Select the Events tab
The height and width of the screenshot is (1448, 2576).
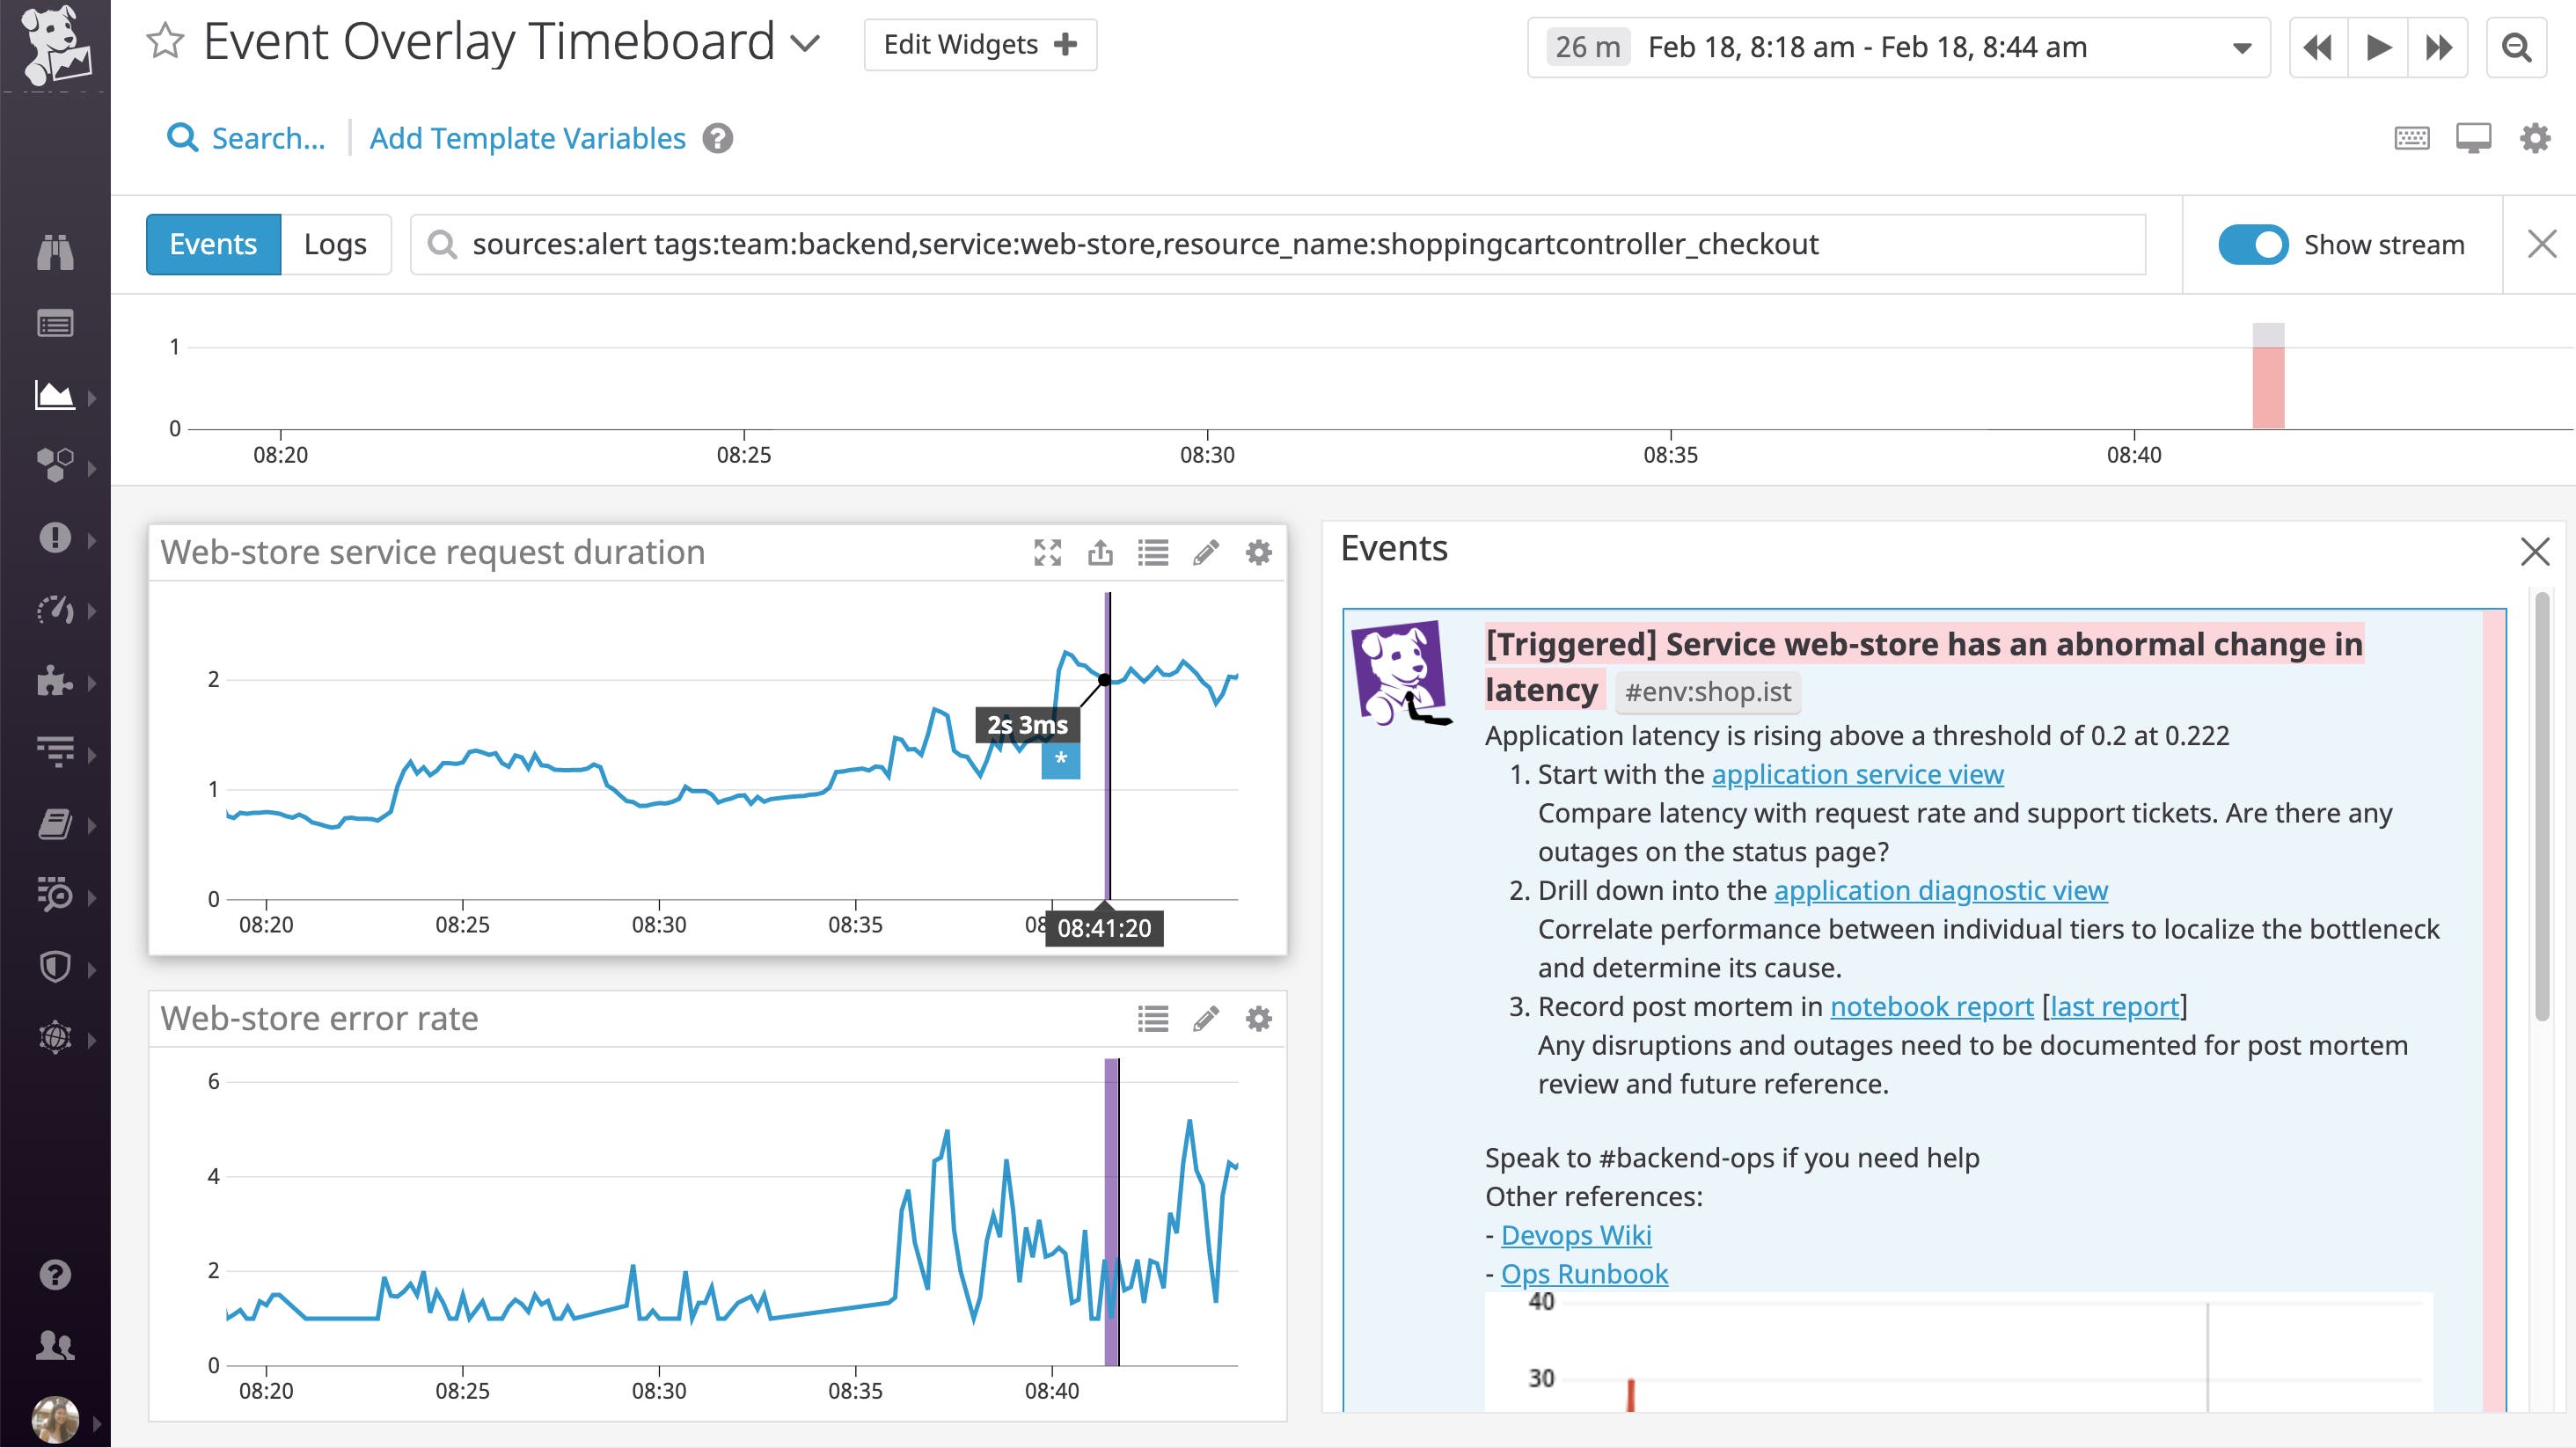tap(211, 243)
